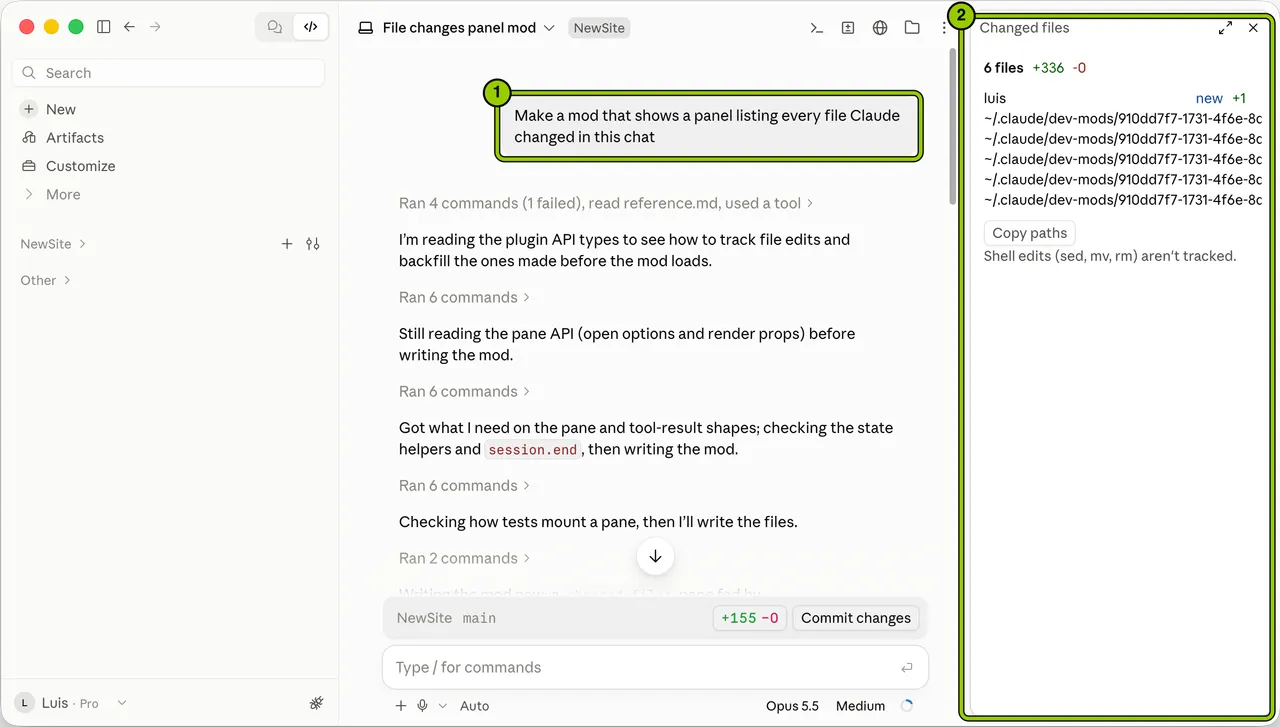Viewport: 1280px width, 727px height.
Task: Open the folder icon in the header
Action: (x=912, y=28)
